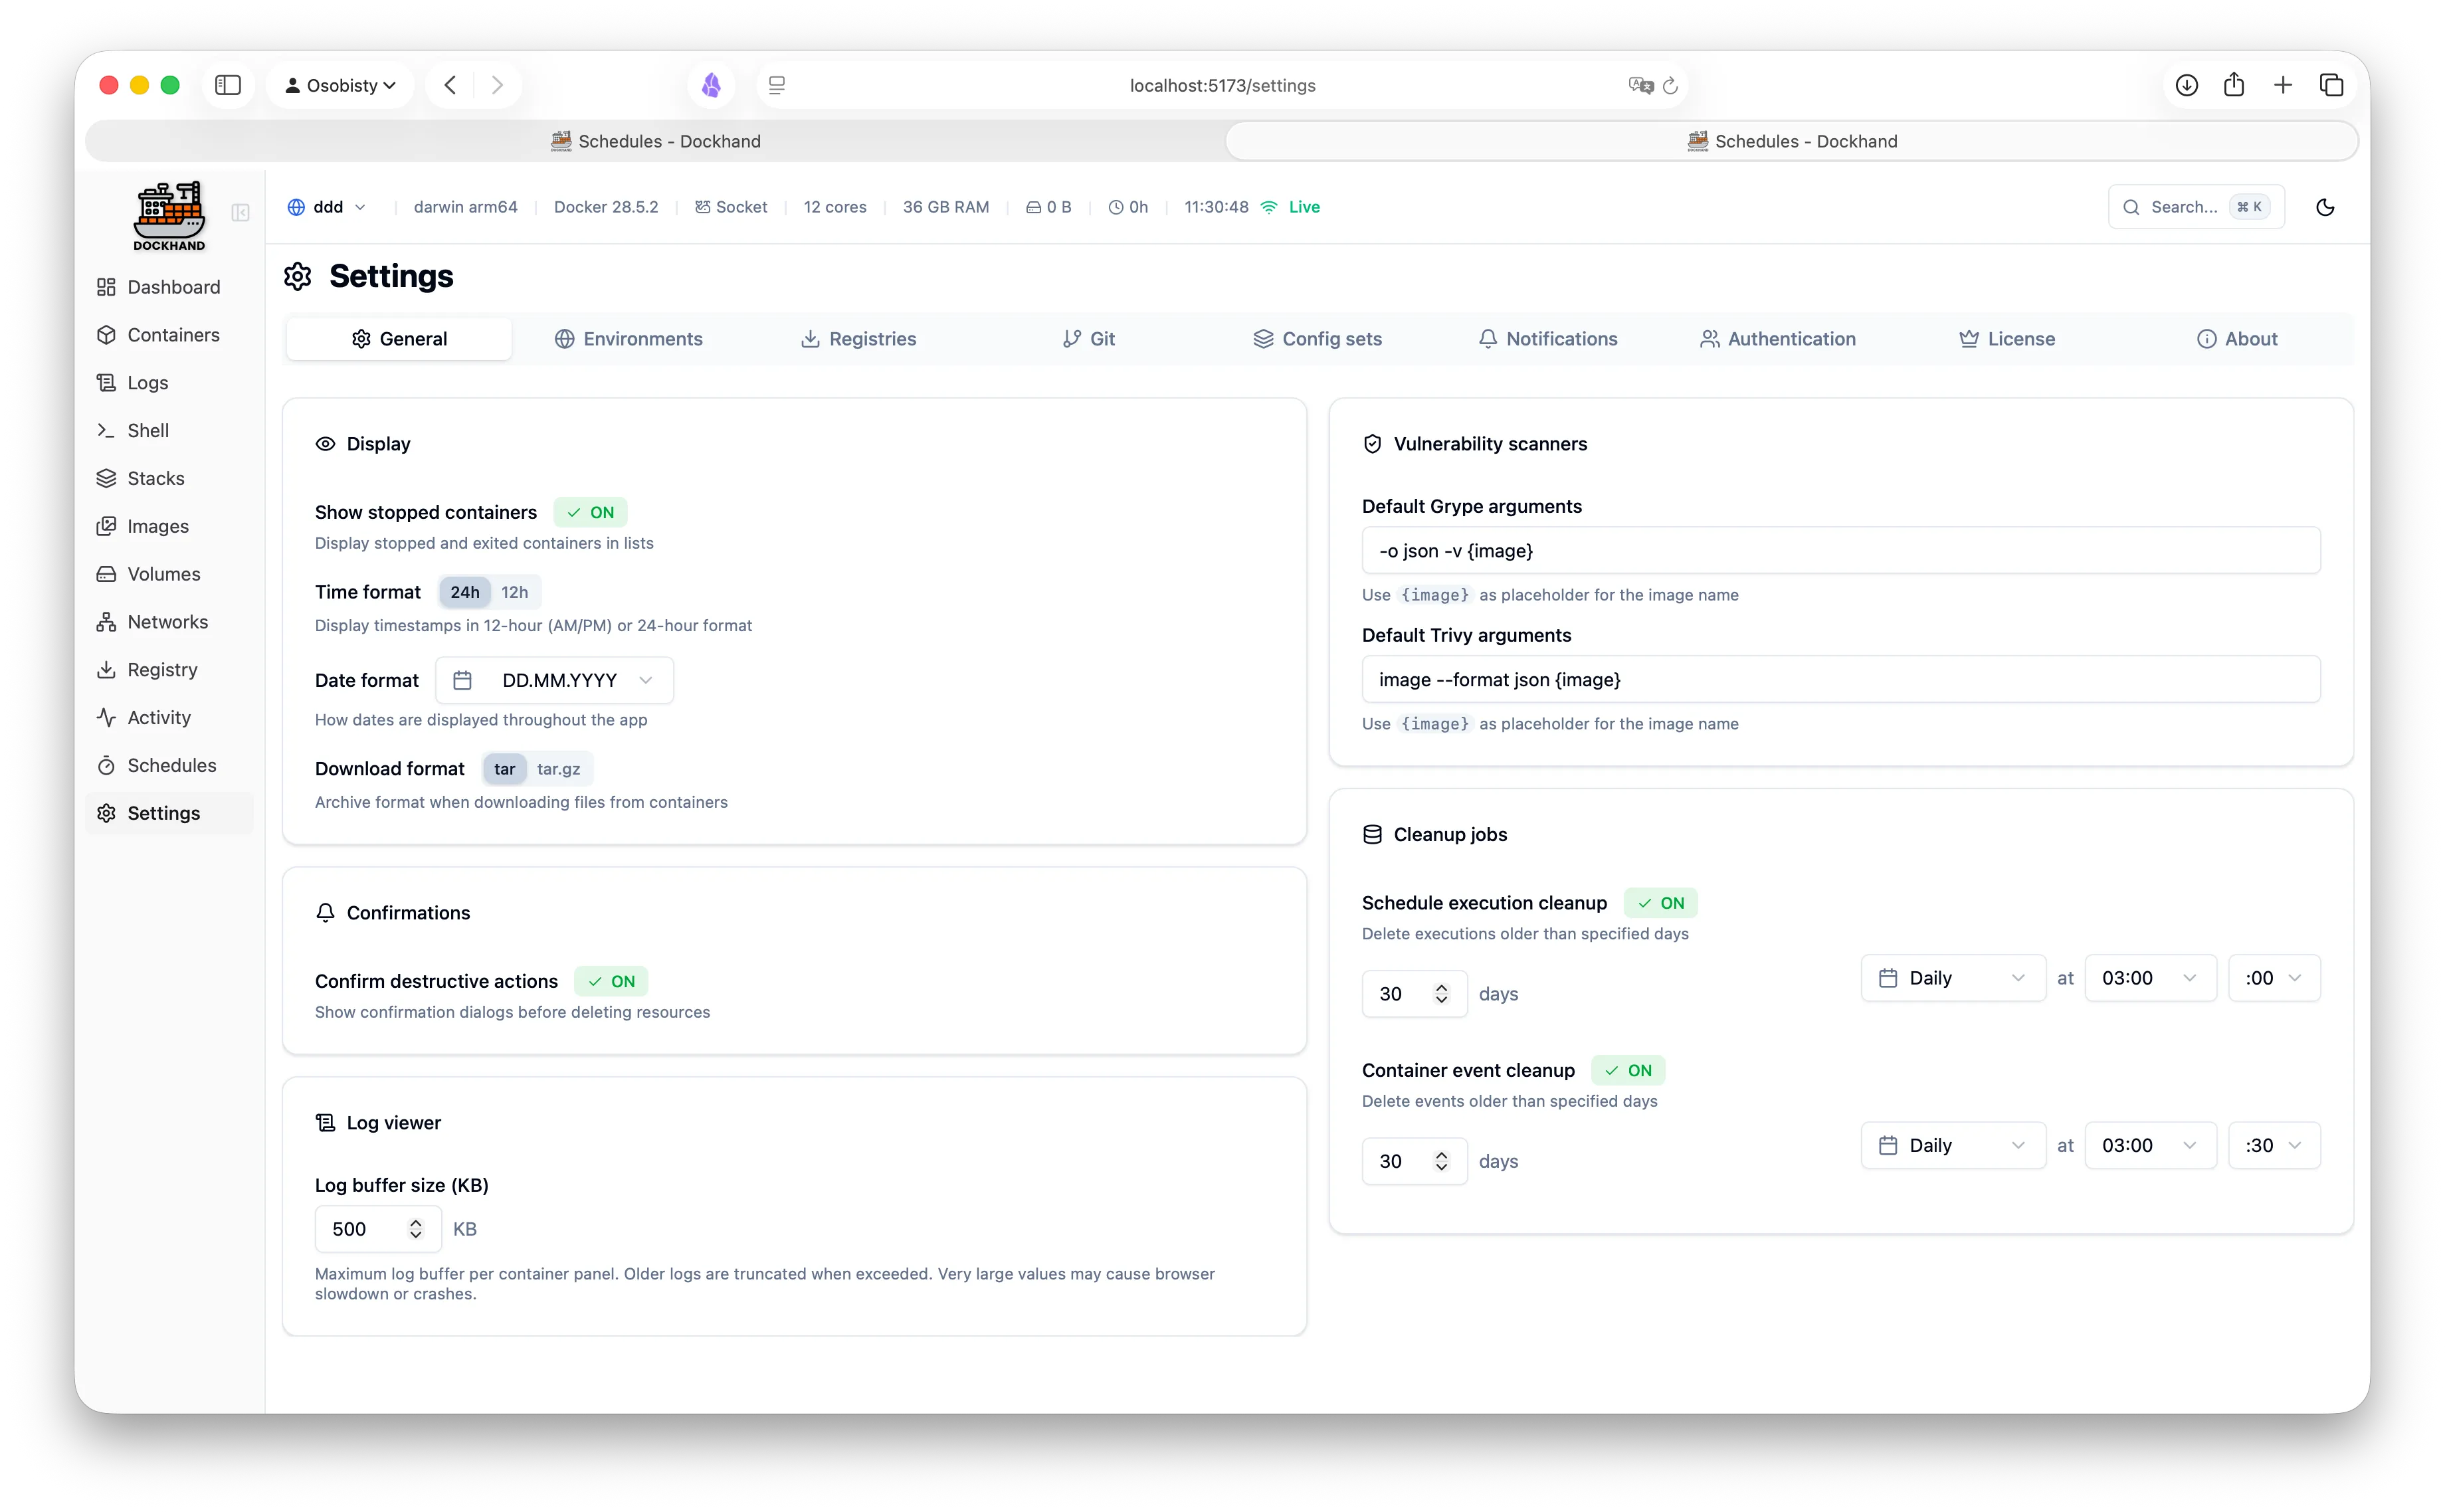Go to Containers page in sidebar

pyautogui.click(x=173, y=335)
